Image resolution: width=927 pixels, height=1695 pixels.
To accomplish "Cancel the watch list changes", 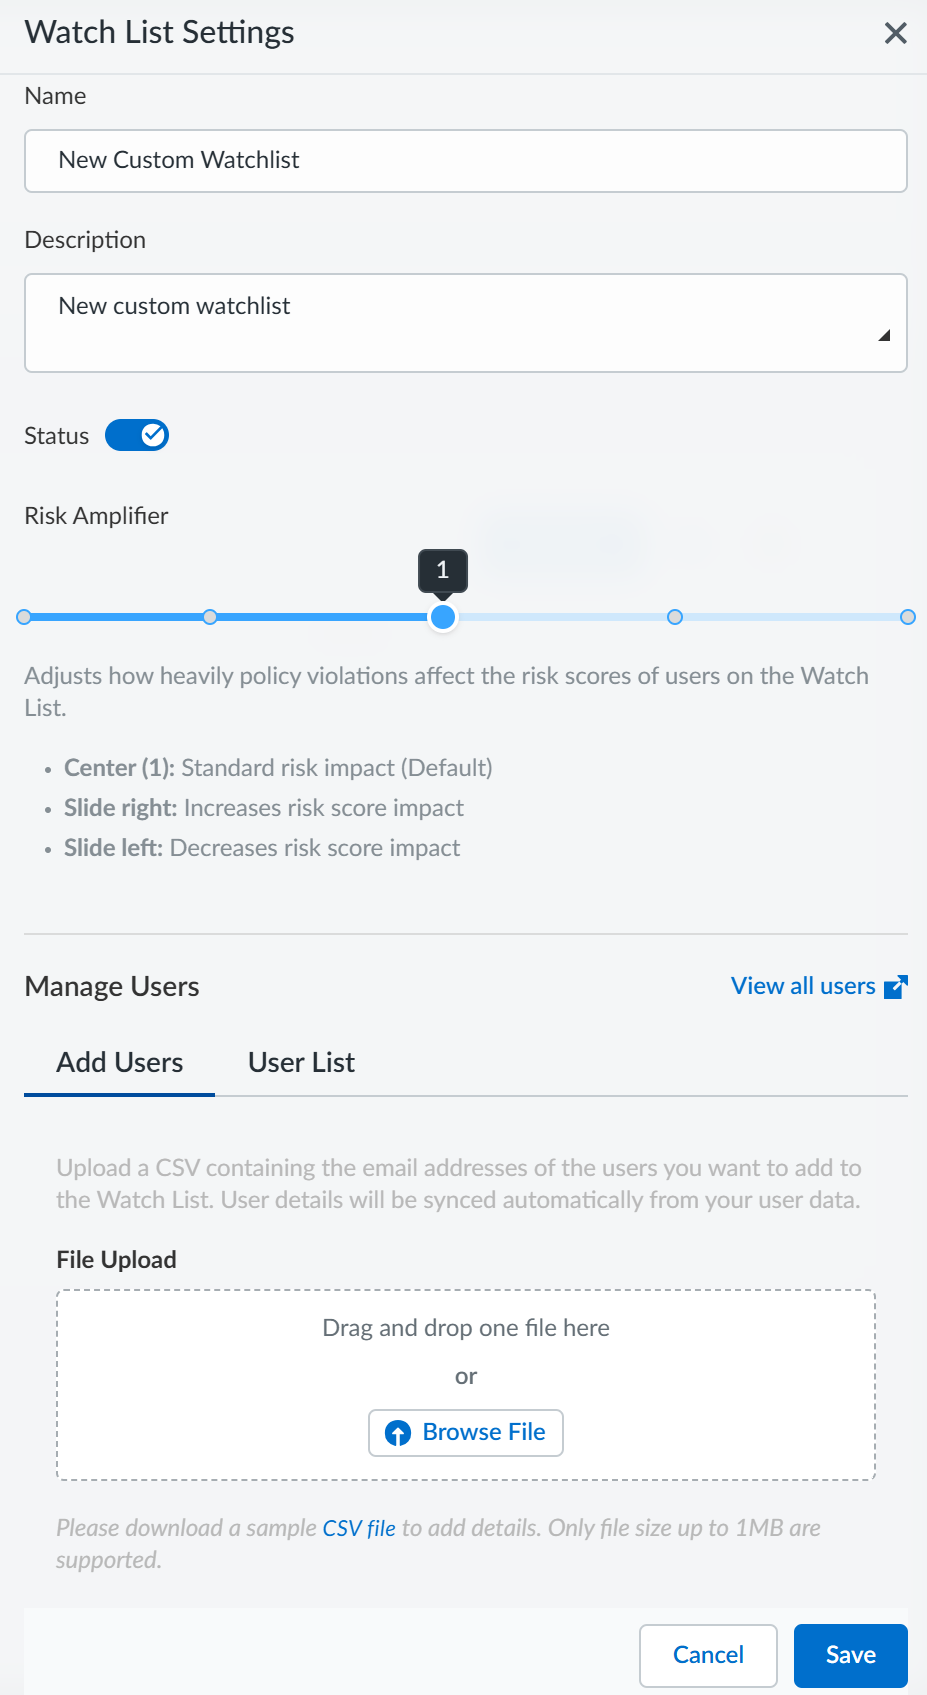I will 708,1655.
